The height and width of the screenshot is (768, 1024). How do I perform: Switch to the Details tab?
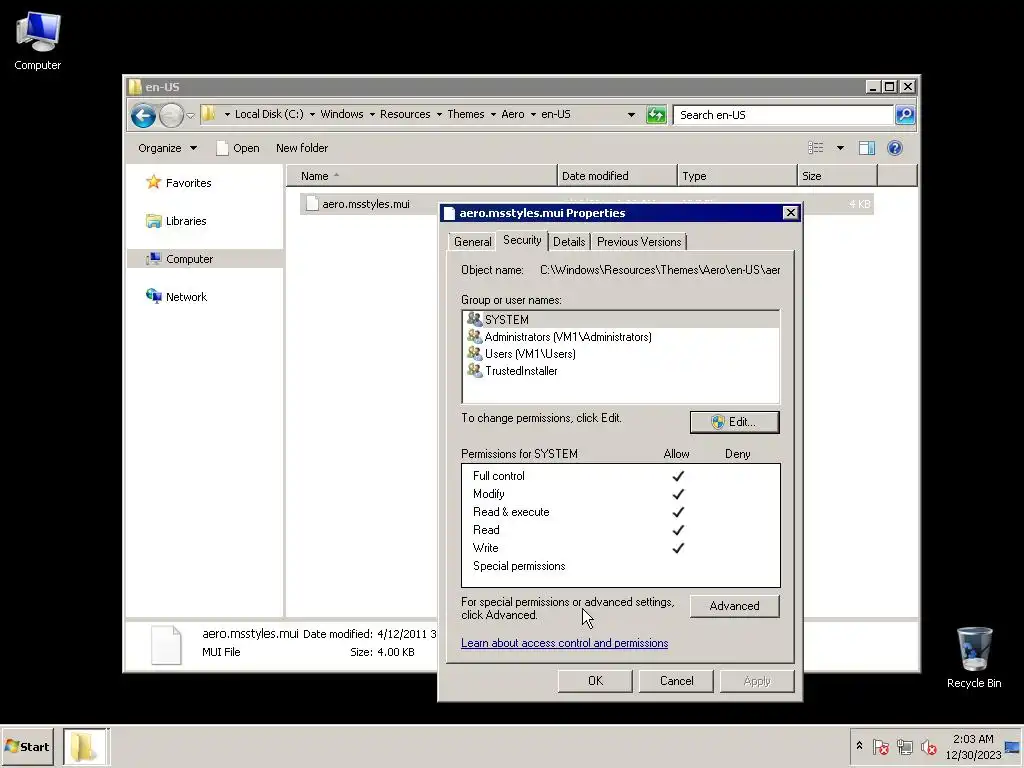point(569,242)
